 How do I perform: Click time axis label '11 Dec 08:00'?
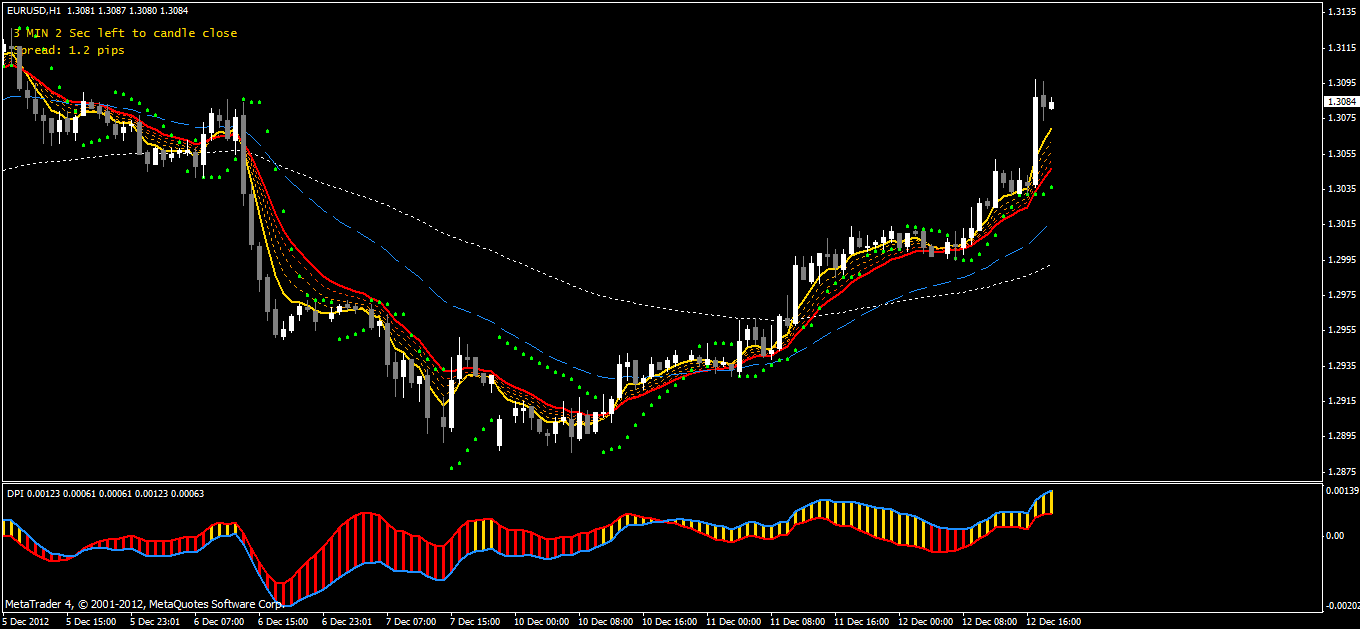tap(797, 621)
